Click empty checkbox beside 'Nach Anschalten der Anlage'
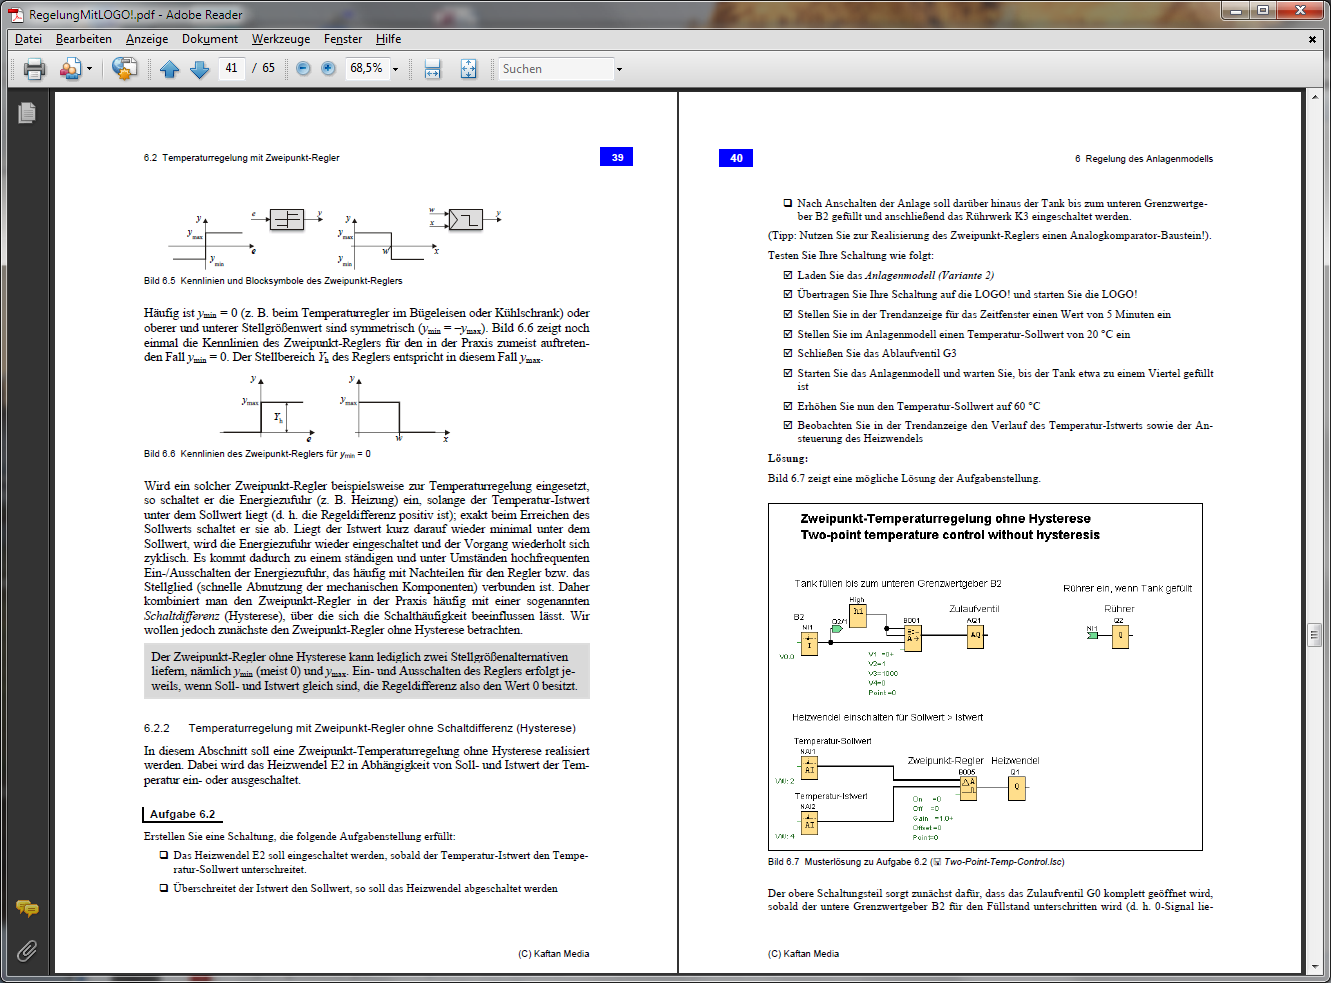Viewport: 1331px width, 983px height. 788,203
